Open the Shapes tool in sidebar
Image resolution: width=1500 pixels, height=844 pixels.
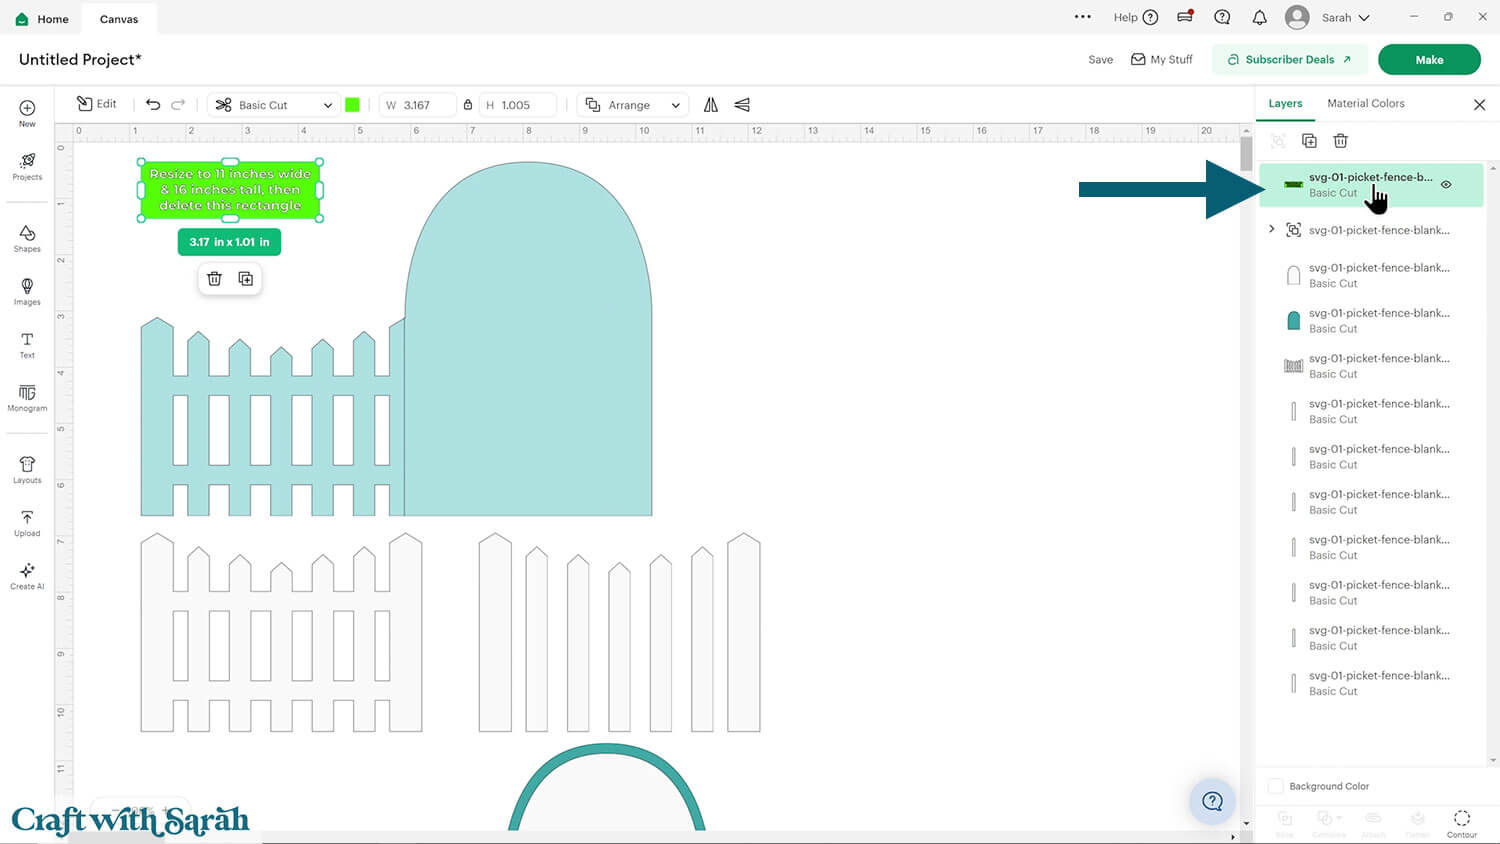coord(27,238)
